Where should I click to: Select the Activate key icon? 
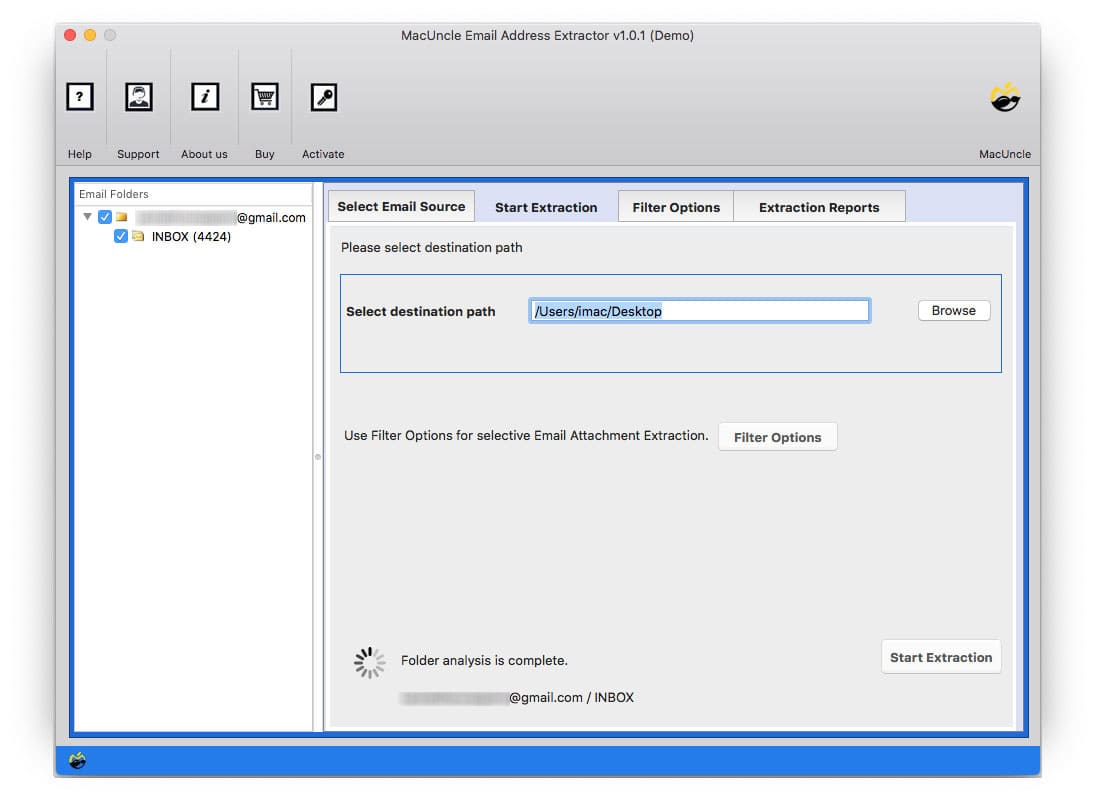click(323, 96)
